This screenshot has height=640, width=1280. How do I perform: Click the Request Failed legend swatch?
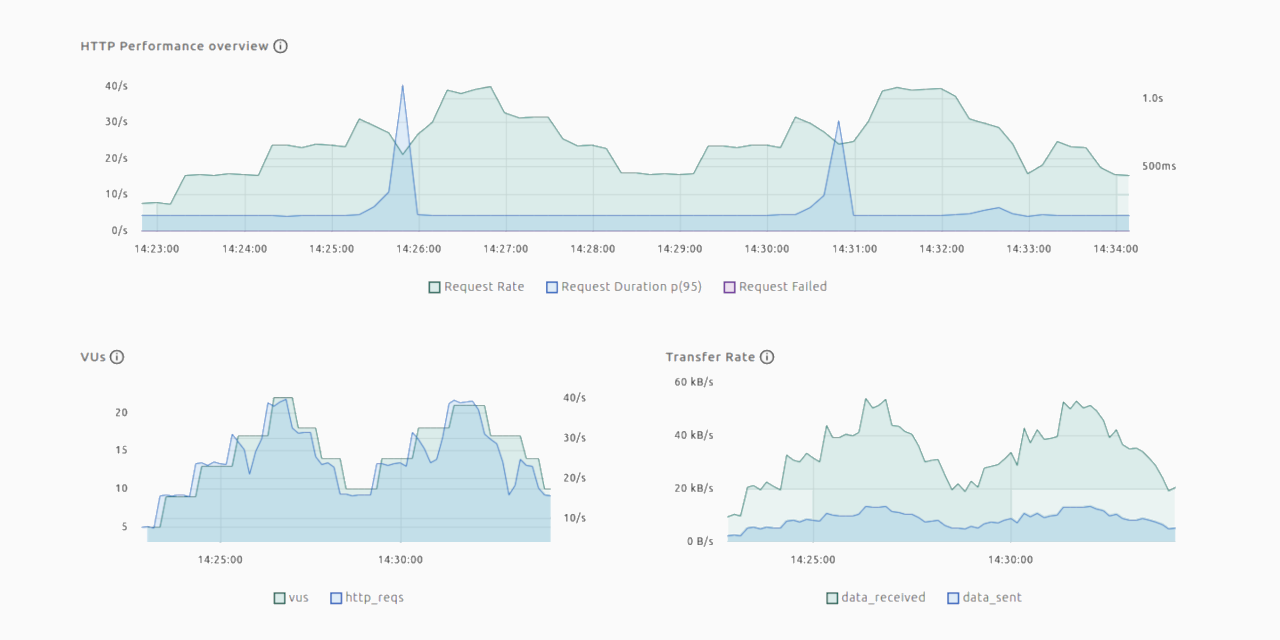click(x=729, y=287)
